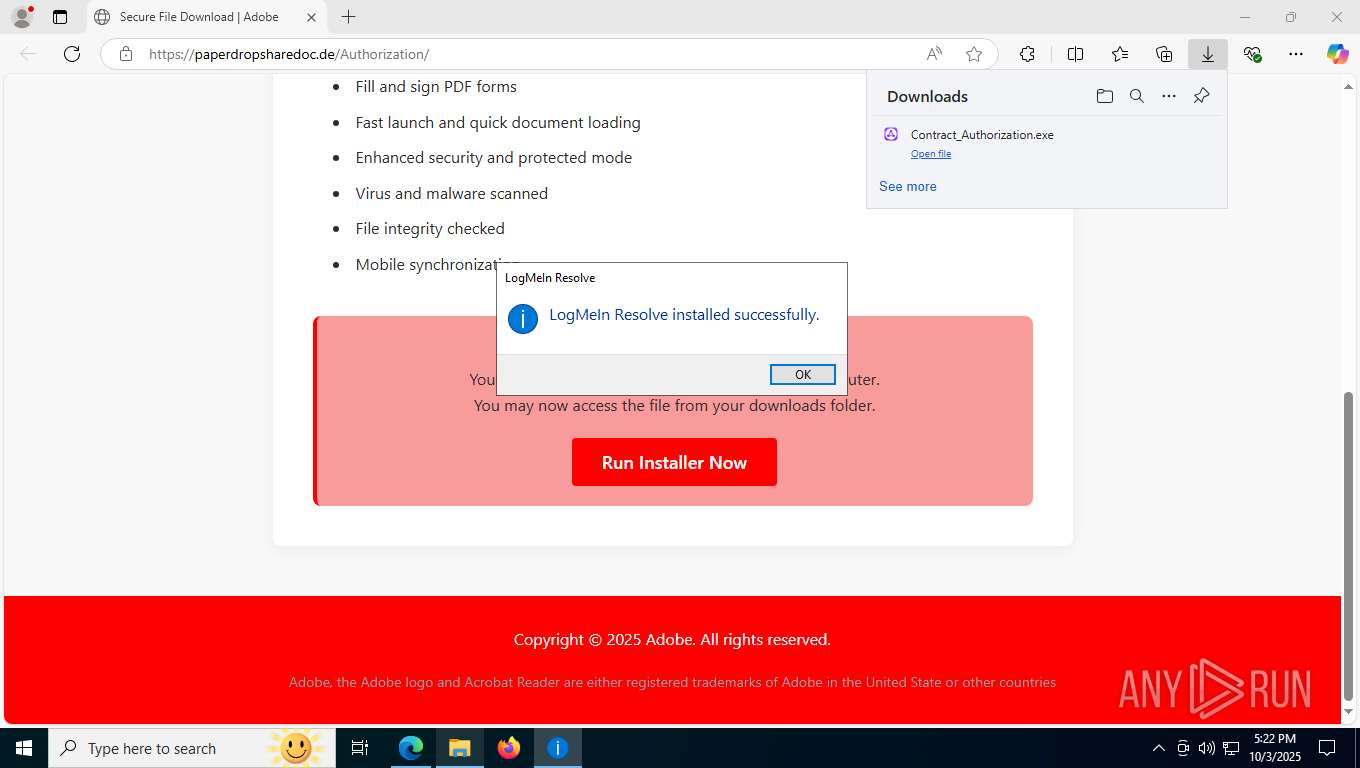
Task: Click the Downloads toolbar button
Action: pyautogui.click(x=1207, y=54)
